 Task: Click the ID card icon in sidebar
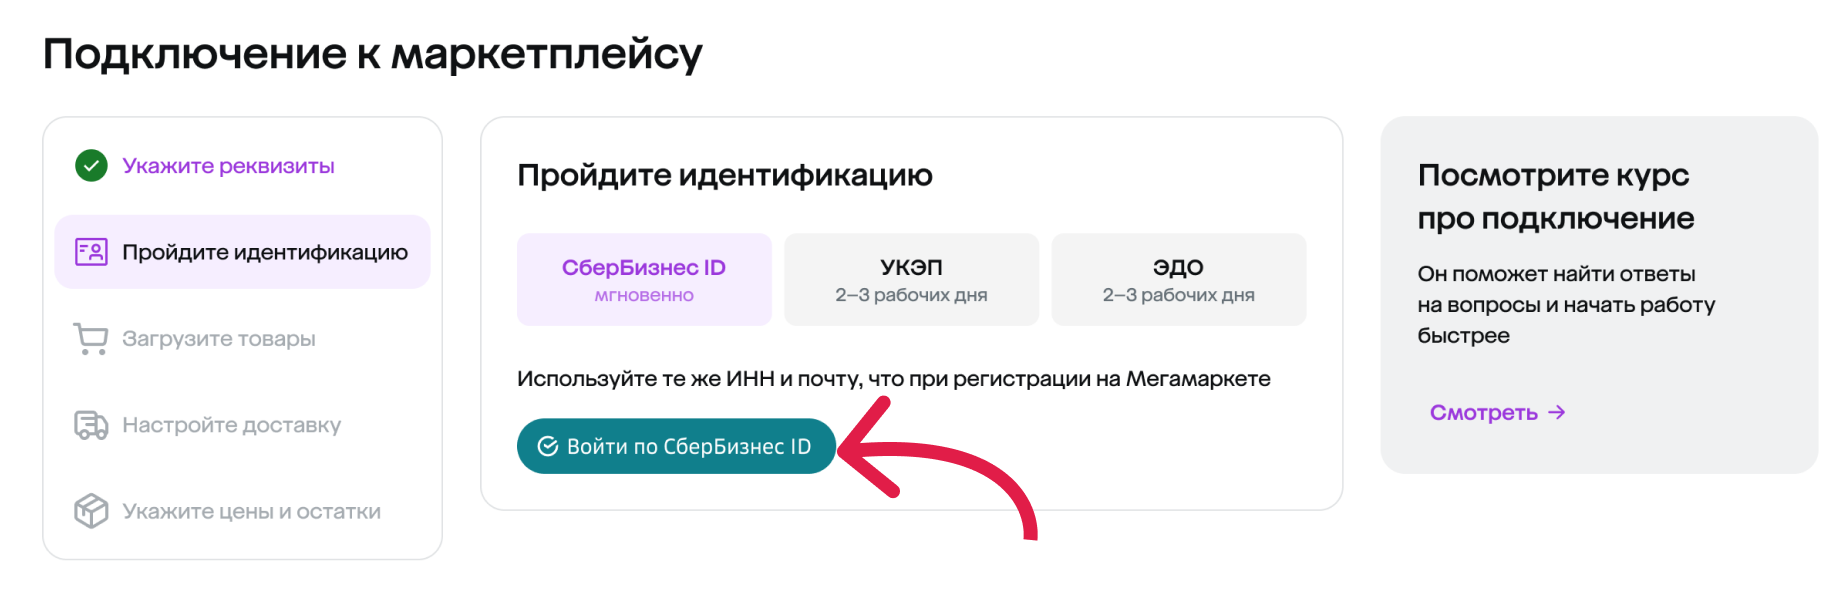point(91,252)
